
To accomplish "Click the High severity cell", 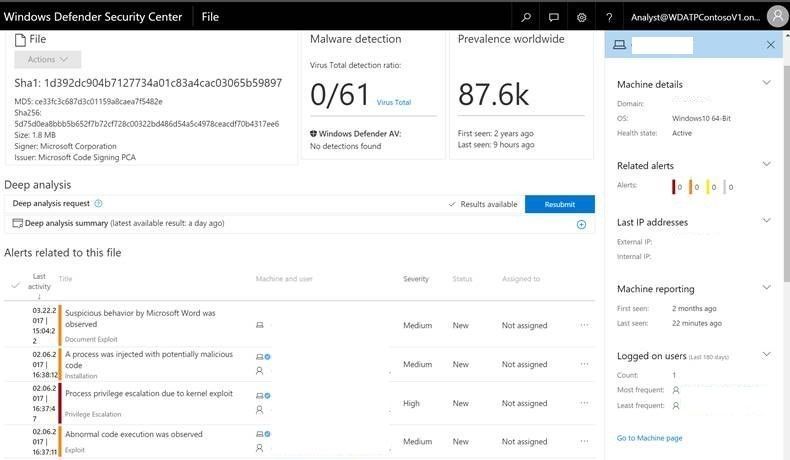I will [x=411, y=403].
